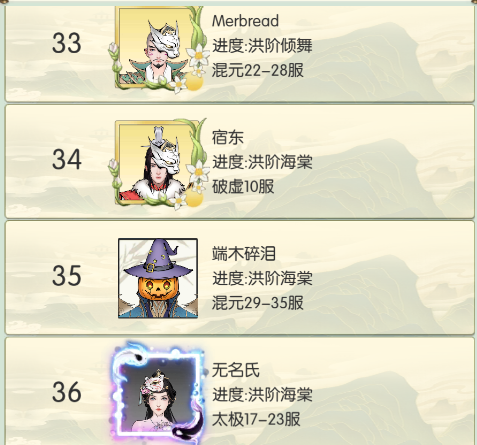Select the player name 端木碎泪
477x445 pixels.
[x=244, y=253]
